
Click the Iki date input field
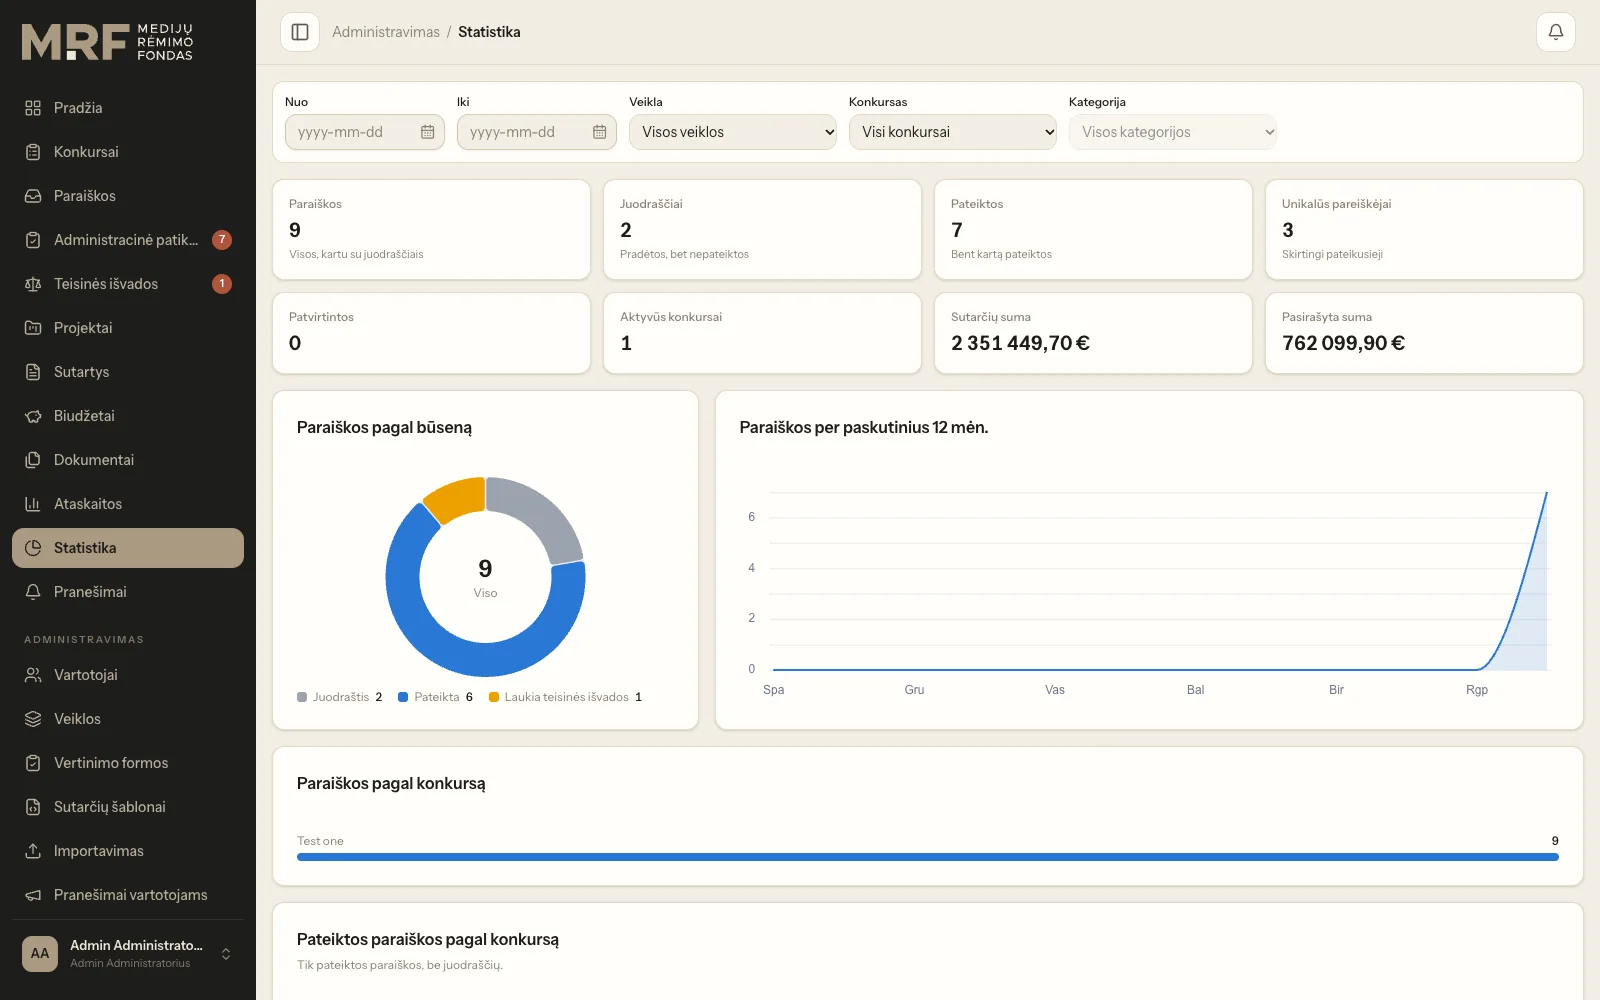point(537,132)
